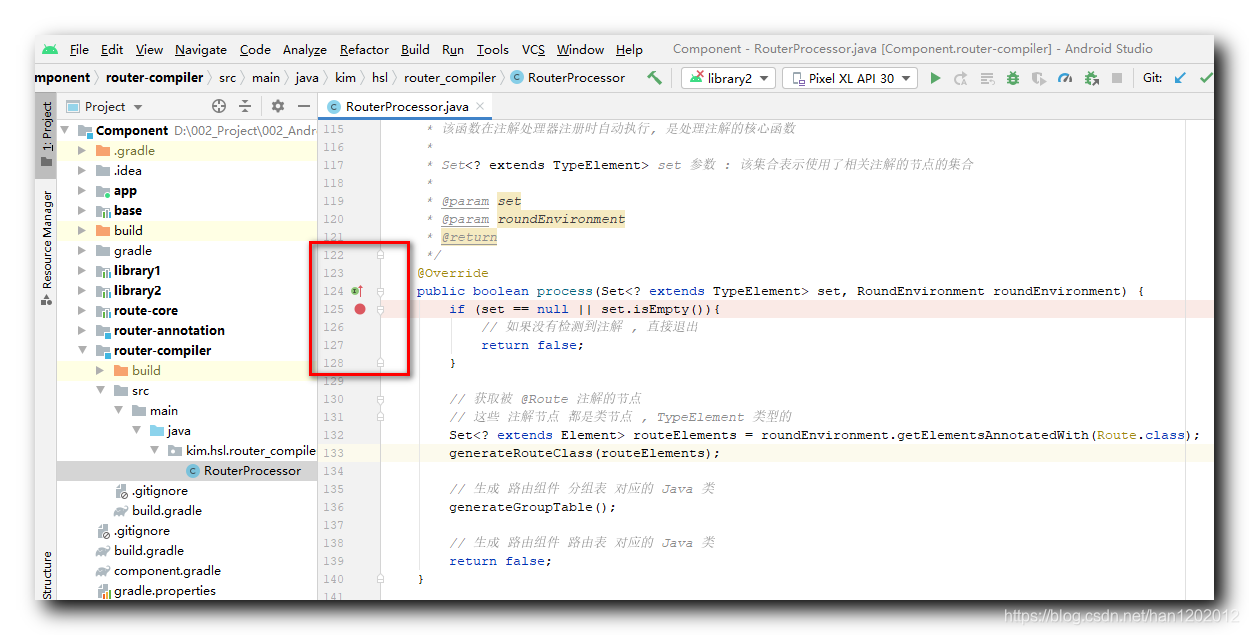Click Attach Debugger to Android Process icon
1249x635 pixels.
coord(1091,78)
